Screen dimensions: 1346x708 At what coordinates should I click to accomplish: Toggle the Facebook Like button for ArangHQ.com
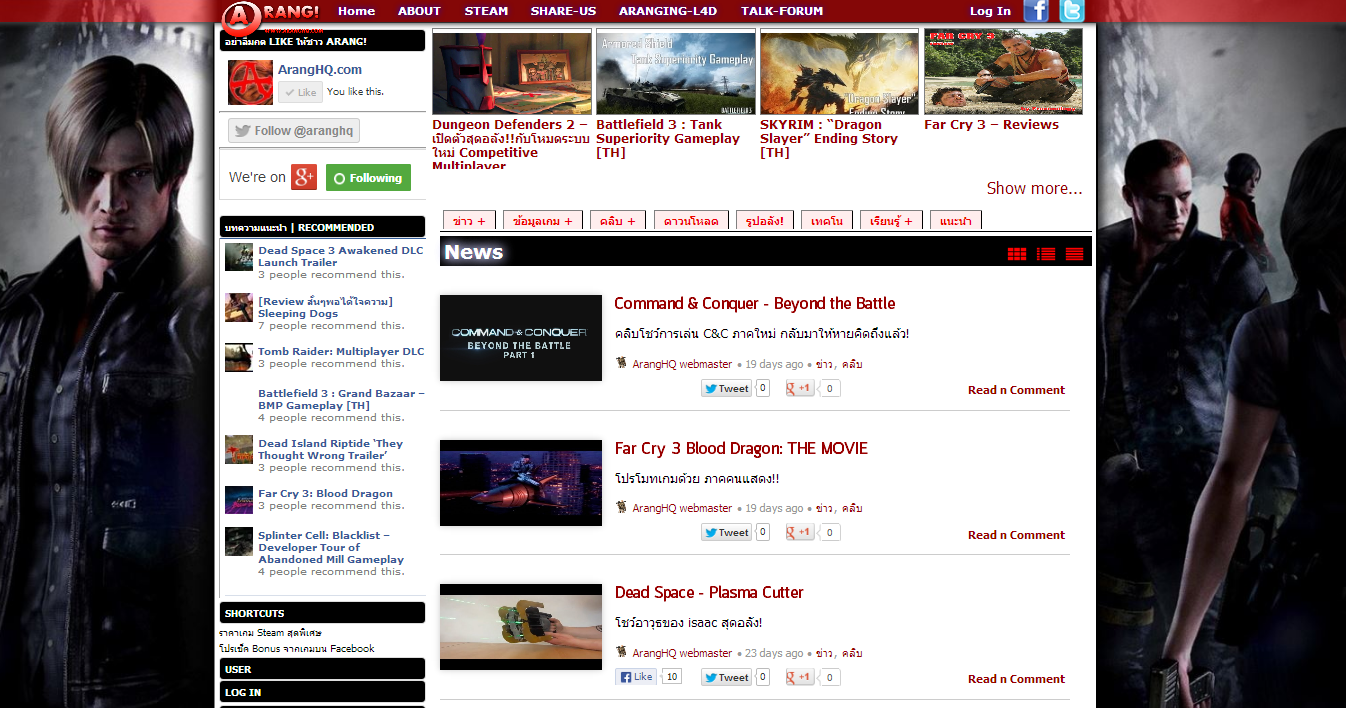[x=300, y=92]
